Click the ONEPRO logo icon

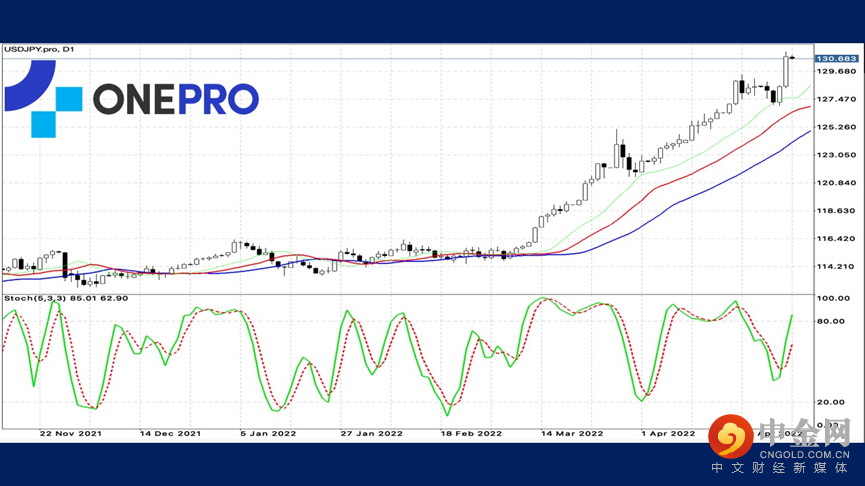pos(43,99)
